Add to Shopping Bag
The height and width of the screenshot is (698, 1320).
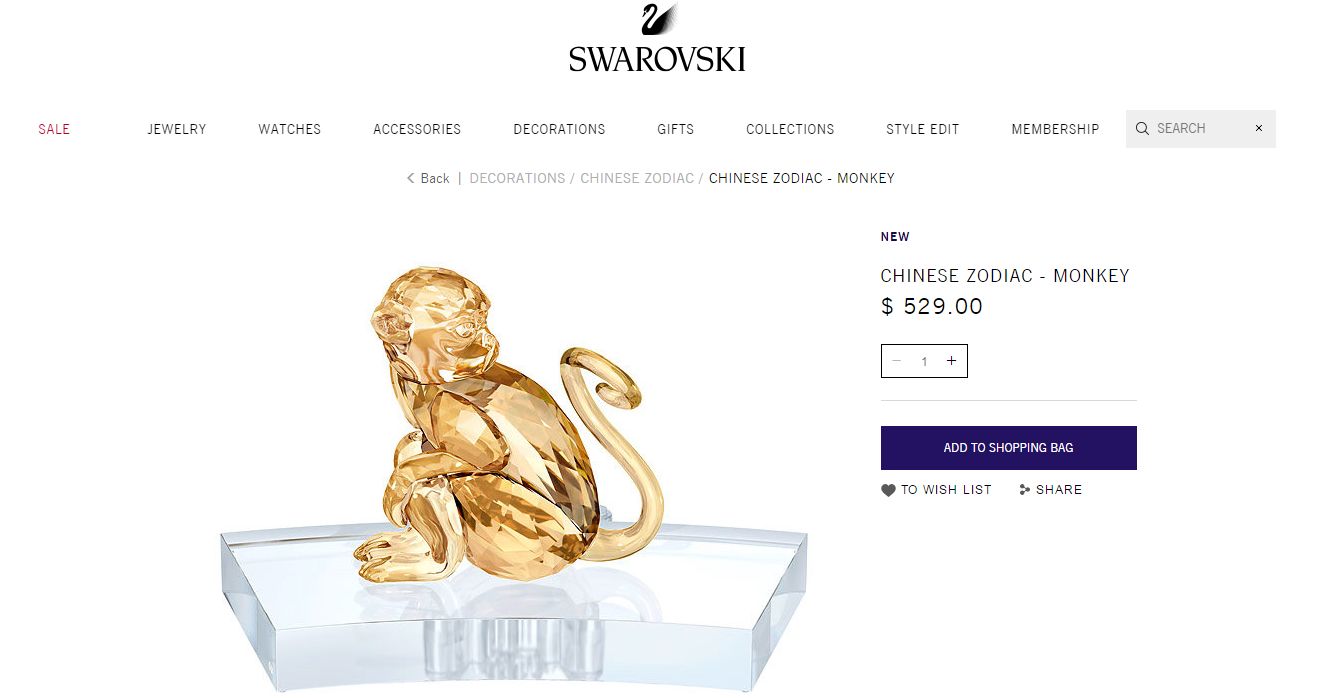pos(1008,448)
